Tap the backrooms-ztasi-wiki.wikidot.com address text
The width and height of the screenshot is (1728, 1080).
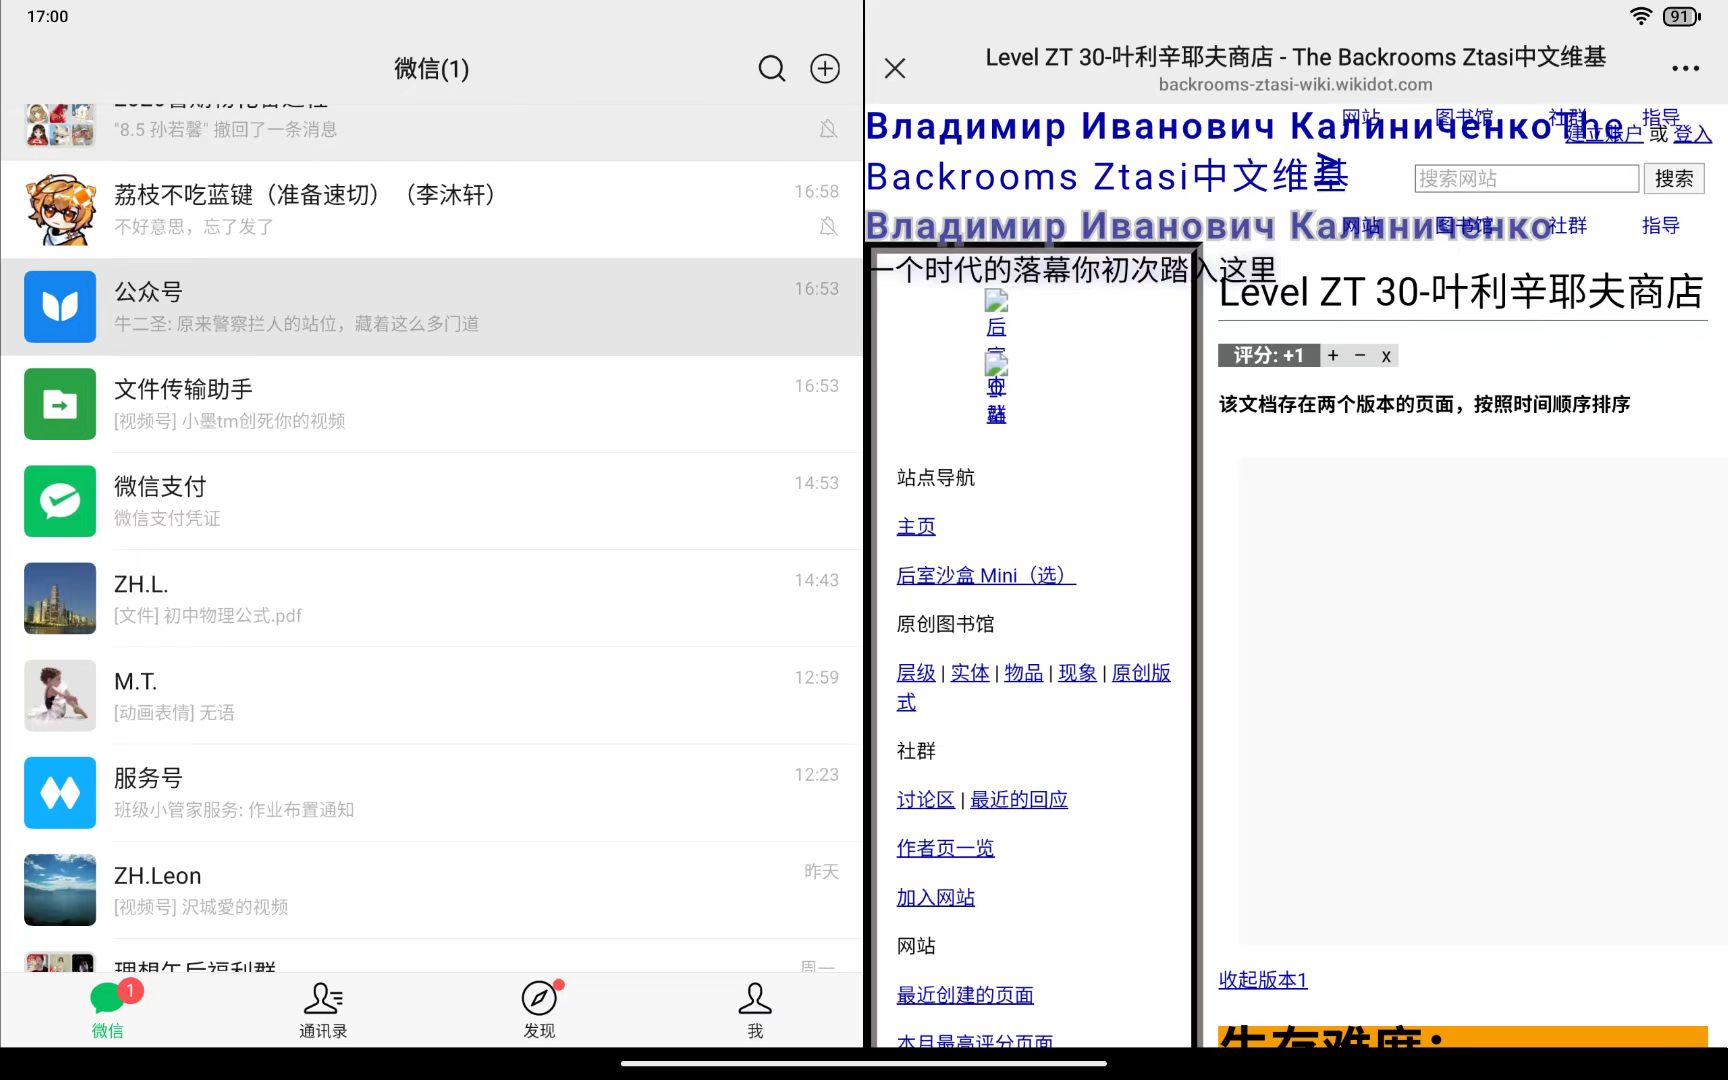point(1296,85)
